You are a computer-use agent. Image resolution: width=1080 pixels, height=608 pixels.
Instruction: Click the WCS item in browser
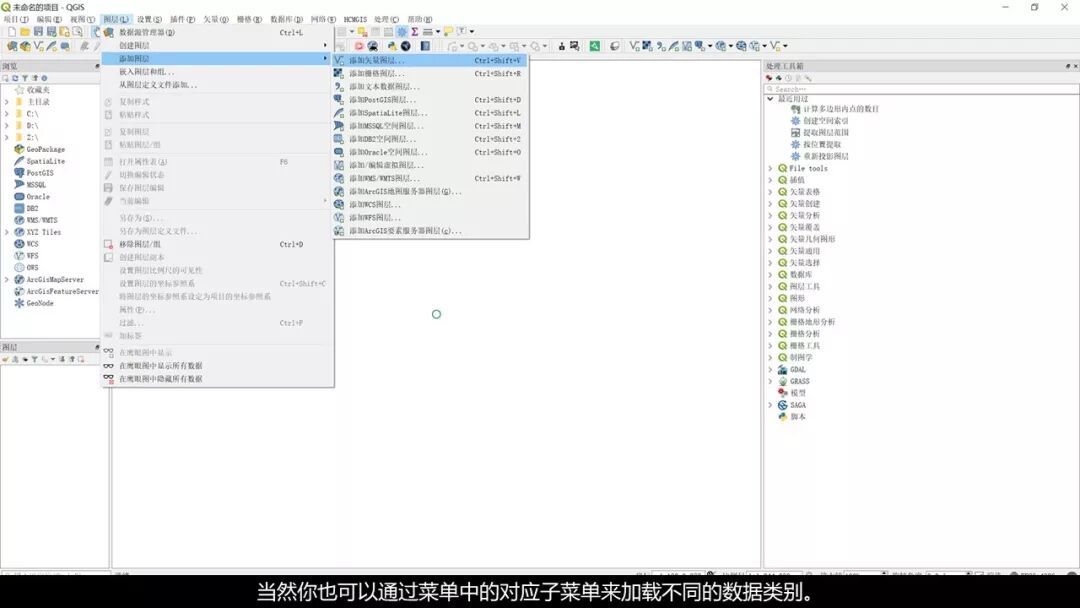(32, 244)
